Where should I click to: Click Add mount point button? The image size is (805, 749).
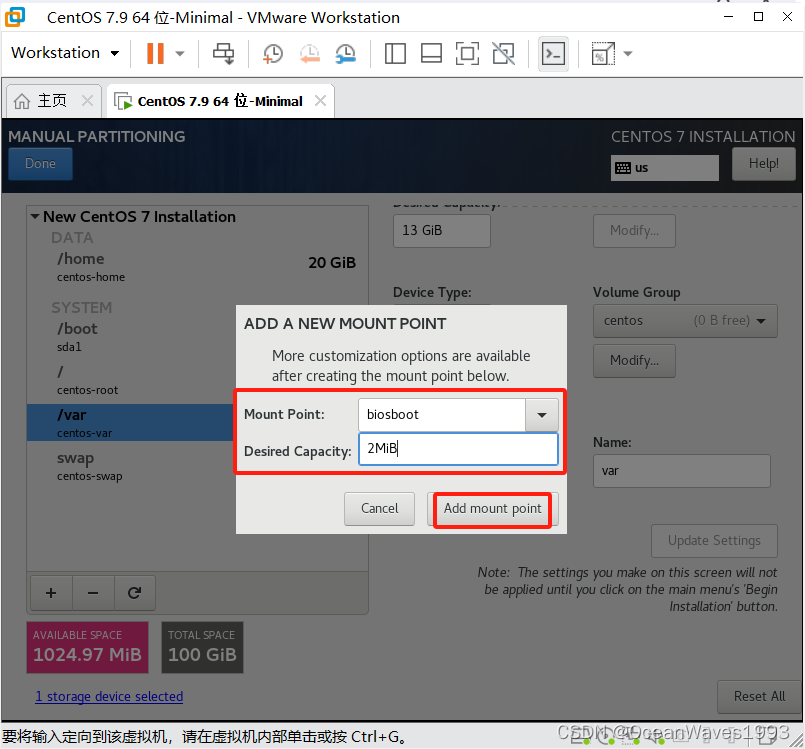click(x=492, y=509)
